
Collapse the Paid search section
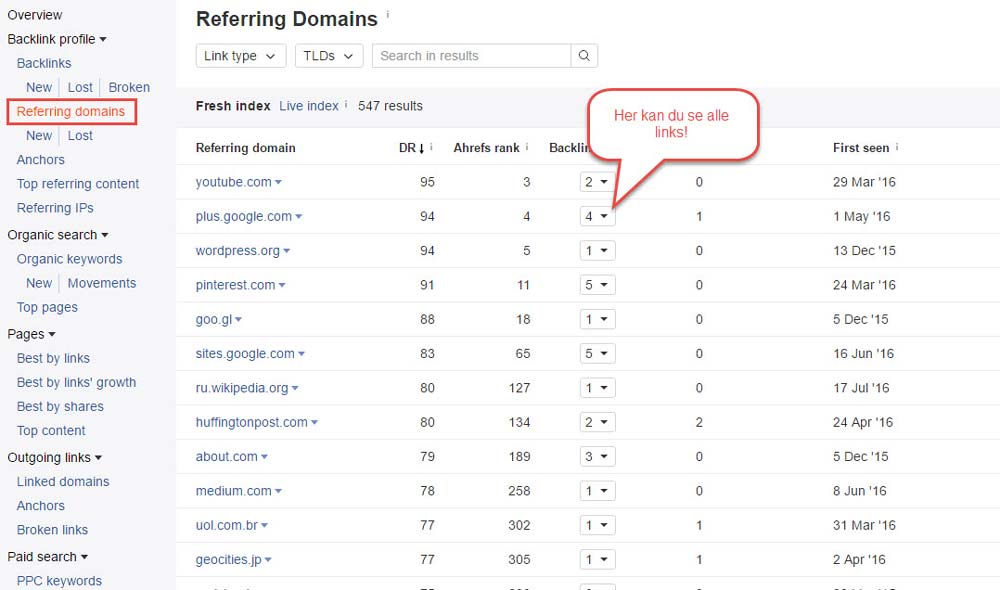click(x=47, y=557)
